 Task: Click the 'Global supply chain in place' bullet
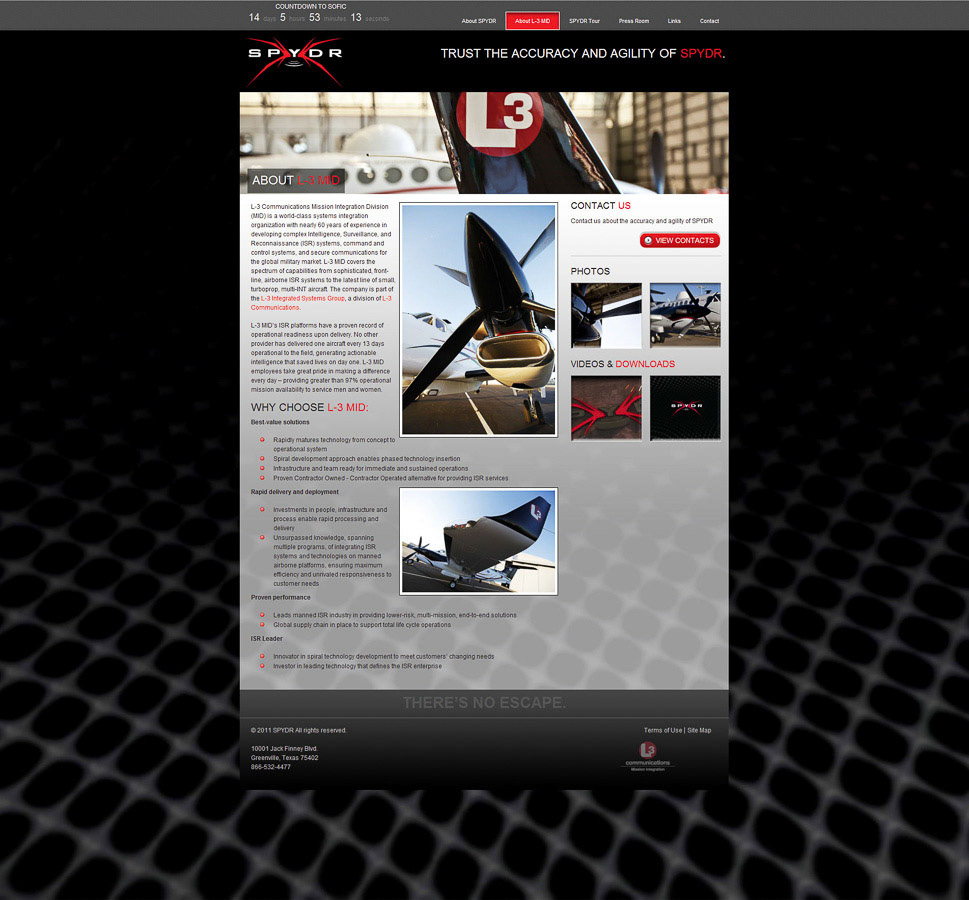pos(362,625)
